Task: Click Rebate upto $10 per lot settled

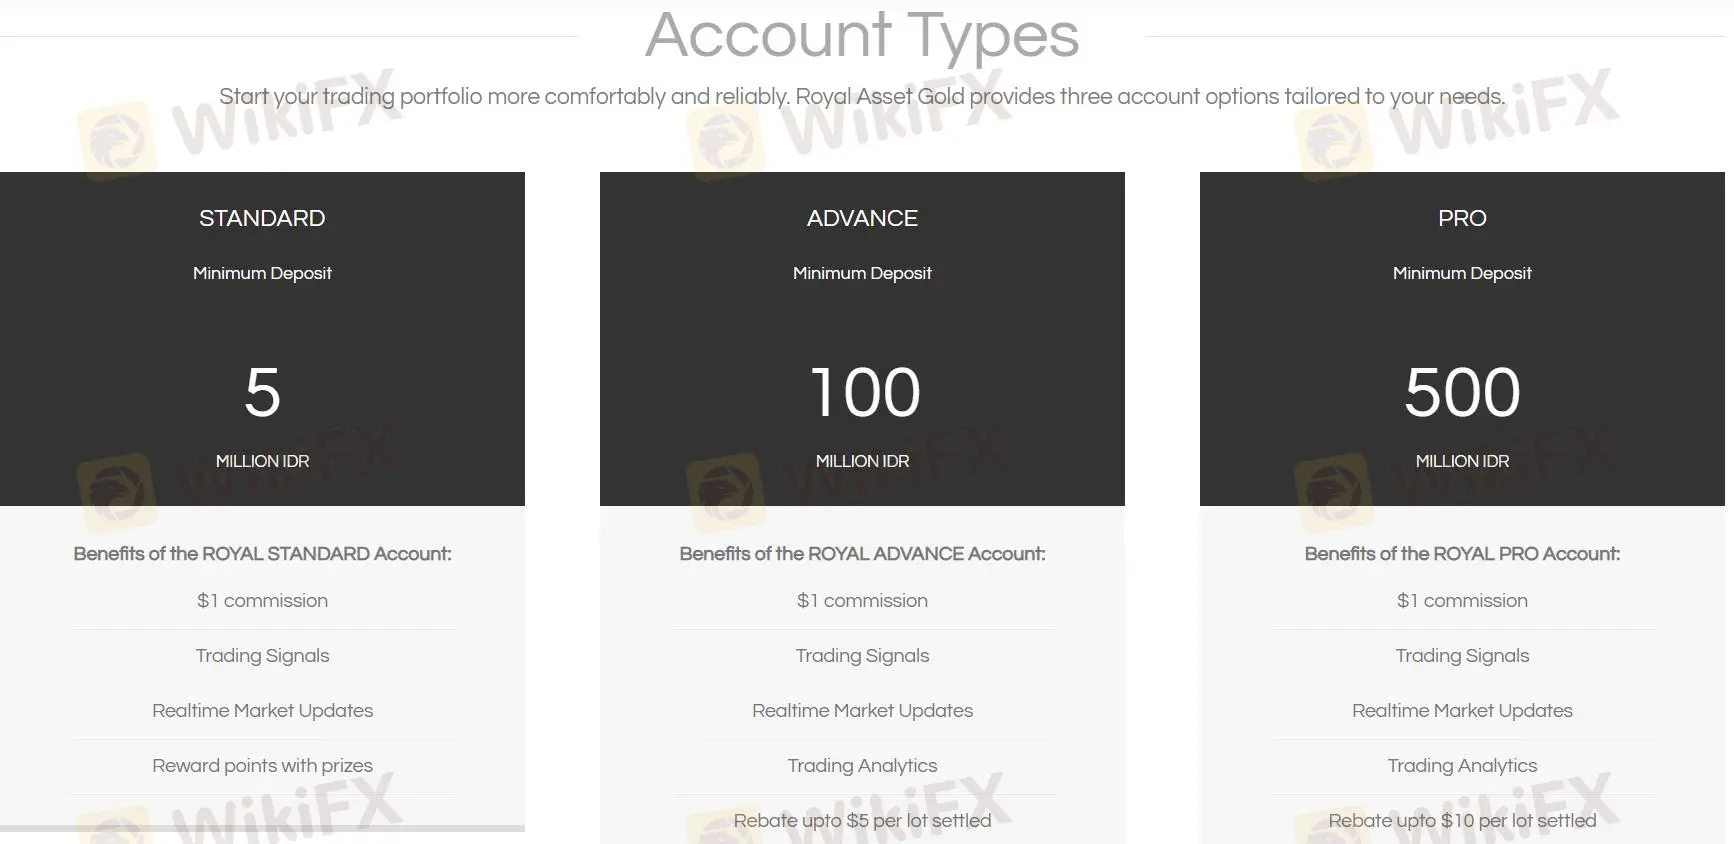Action: (1462, 821)
